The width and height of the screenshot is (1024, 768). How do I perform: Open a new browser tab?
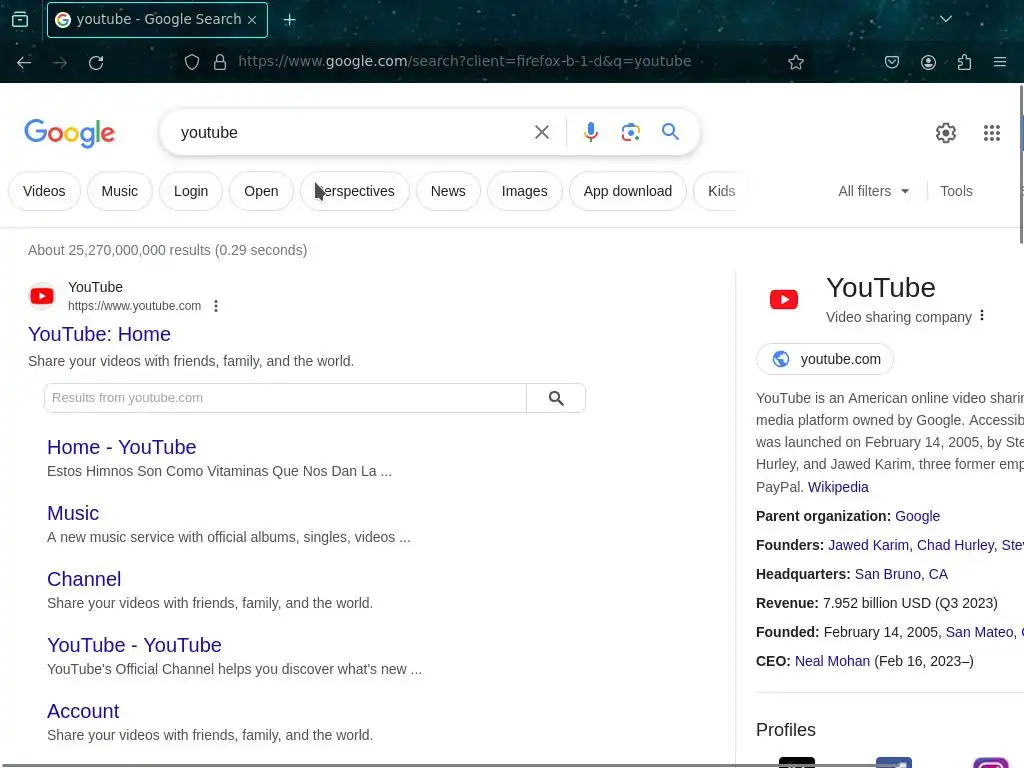coord(289,20)
